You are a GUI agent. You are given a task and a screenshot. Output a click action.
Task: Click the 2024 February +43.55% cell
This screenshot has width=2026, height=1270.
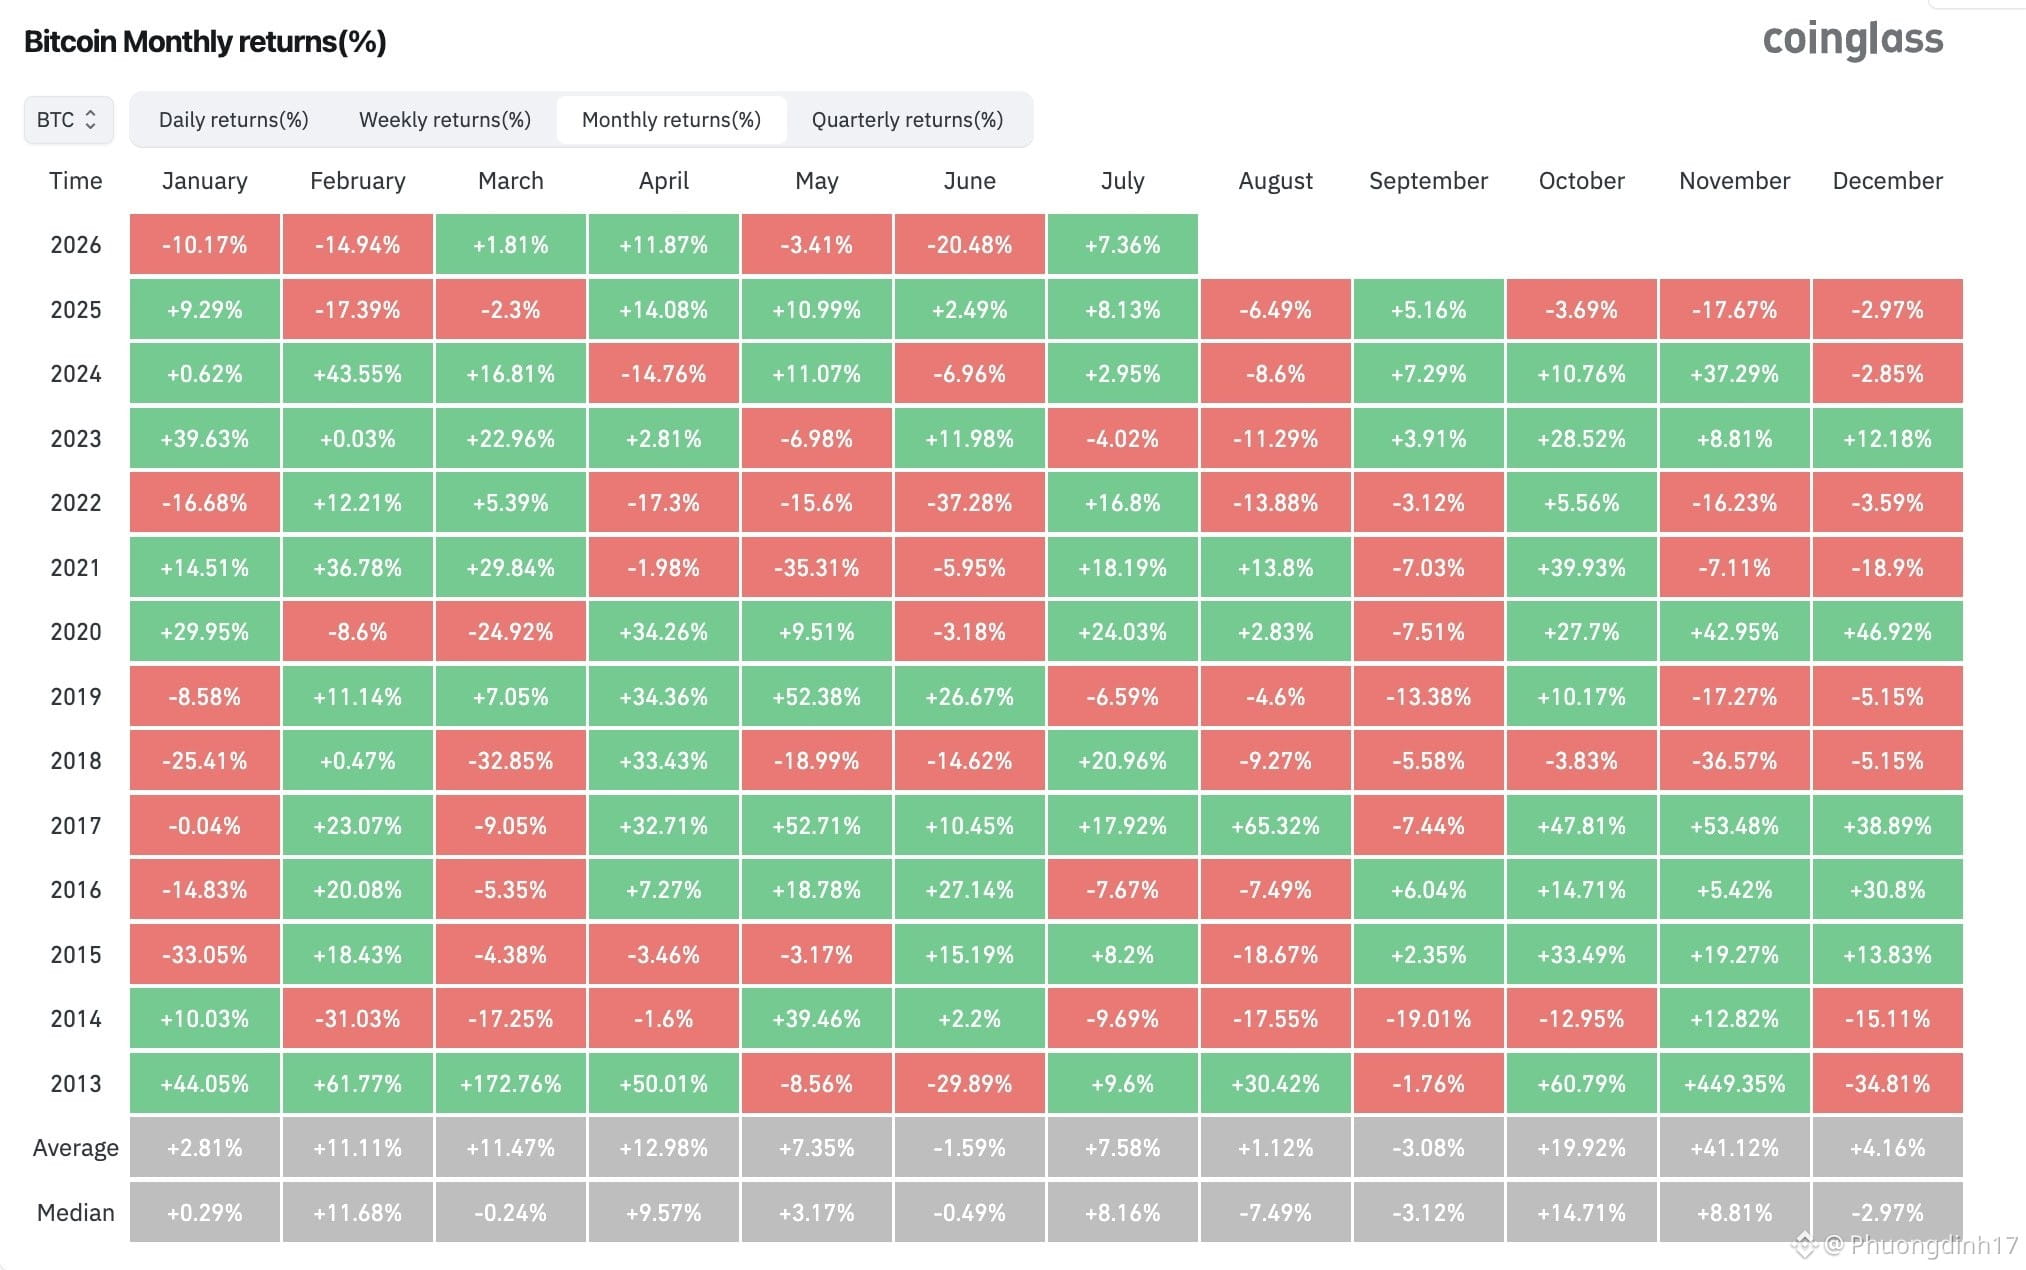(357, 373)
